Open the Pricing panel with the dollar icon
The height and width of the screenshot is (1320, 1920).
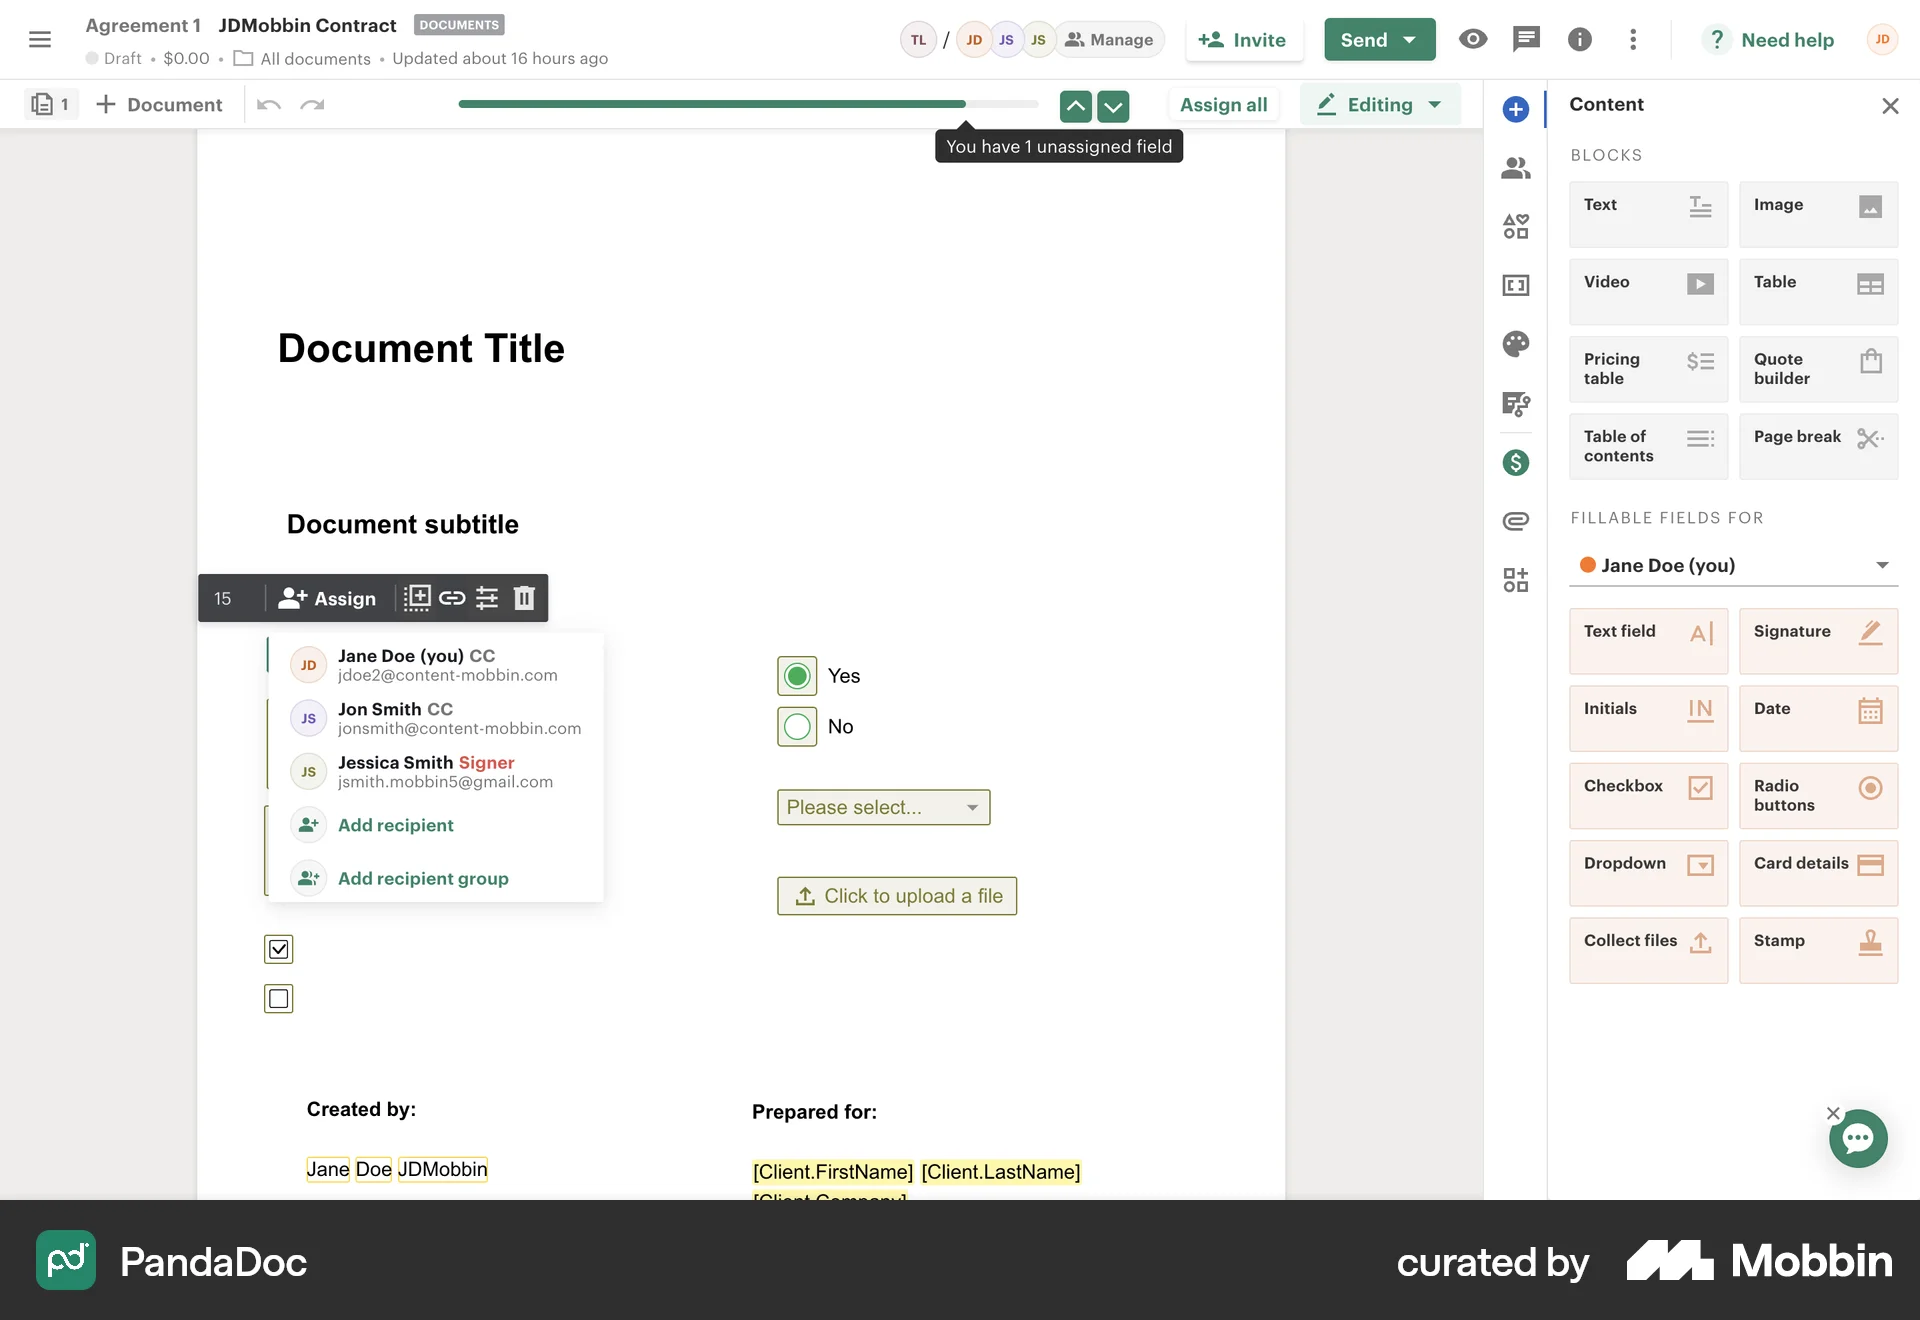tap(1516, 462)
